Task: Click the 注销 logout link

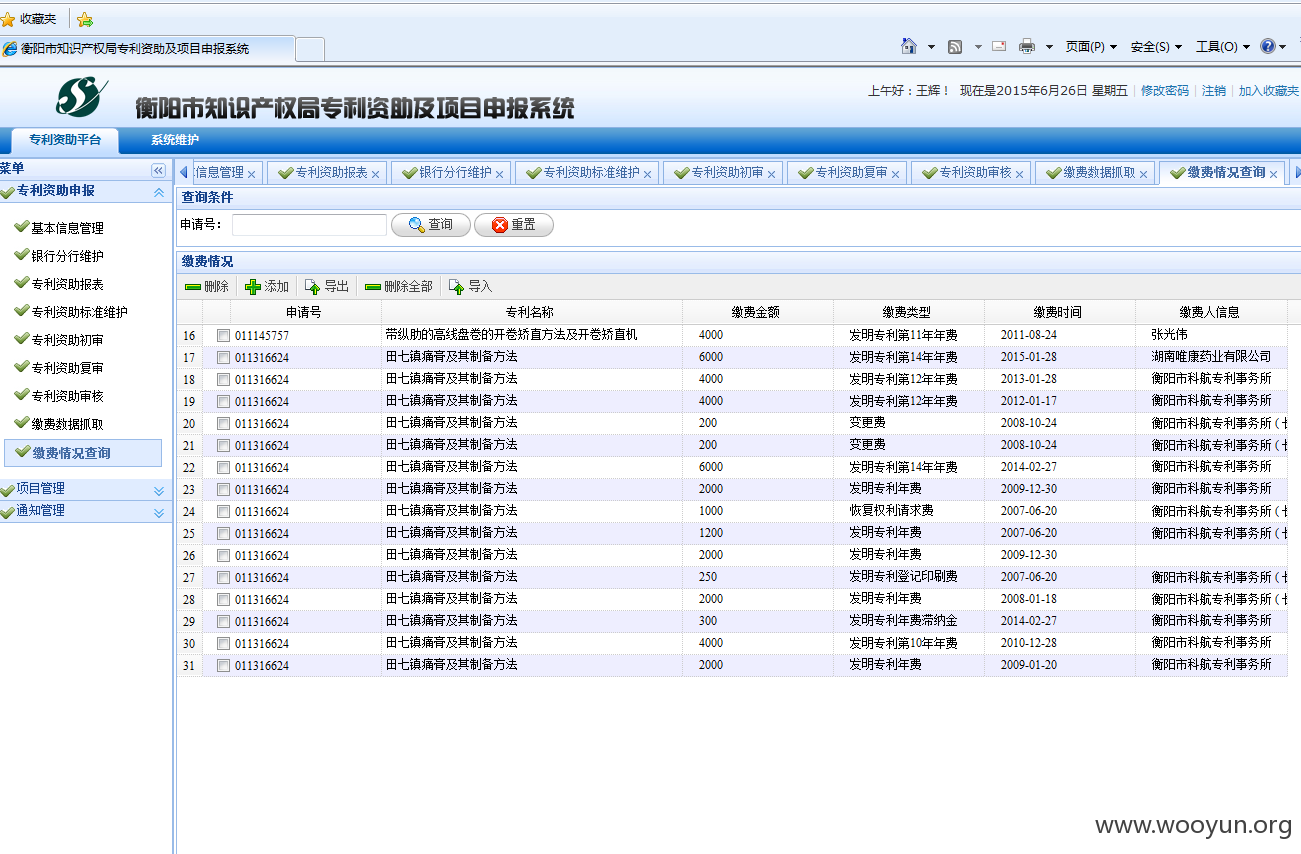Action: [x=1214, y=90]
